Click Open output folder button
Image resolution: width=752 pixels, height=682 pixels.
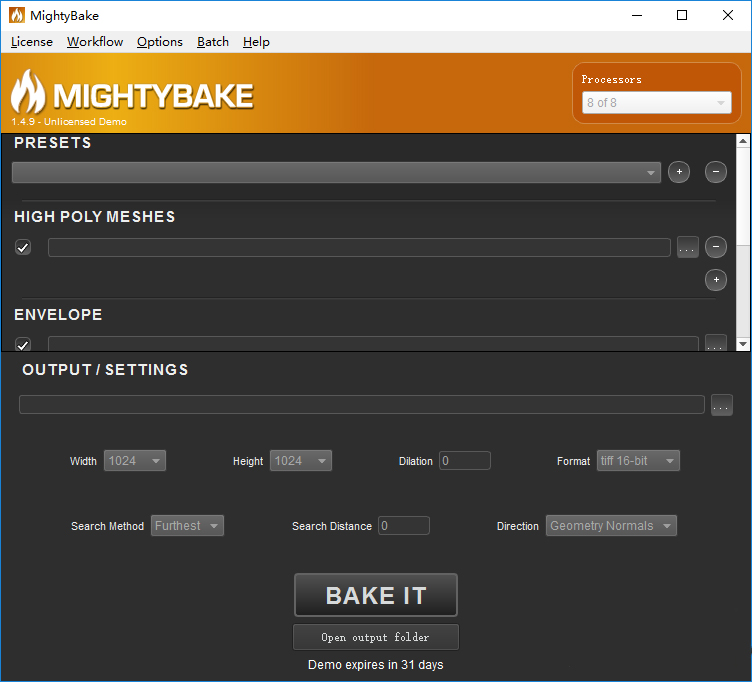coord(375,637)
